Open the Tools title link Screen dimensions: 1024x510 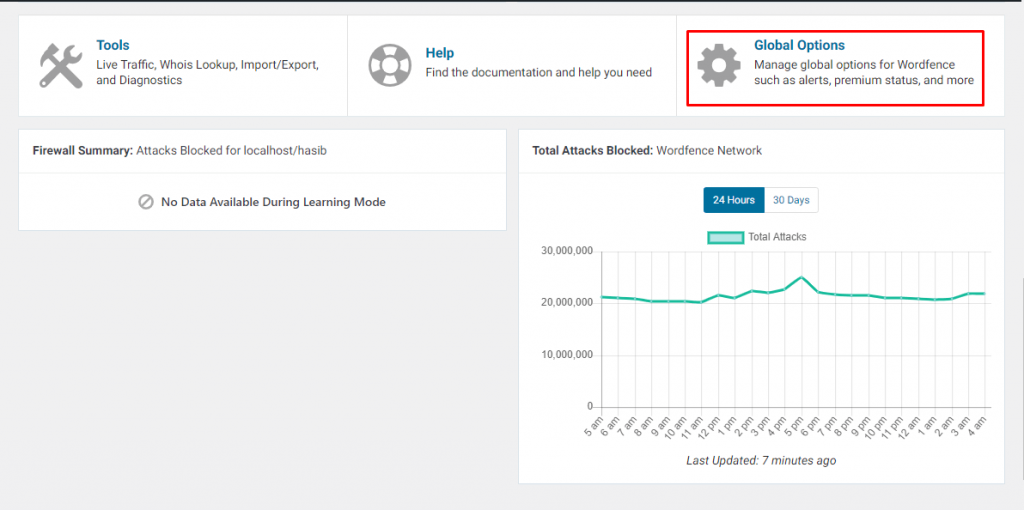pos(112,45)
